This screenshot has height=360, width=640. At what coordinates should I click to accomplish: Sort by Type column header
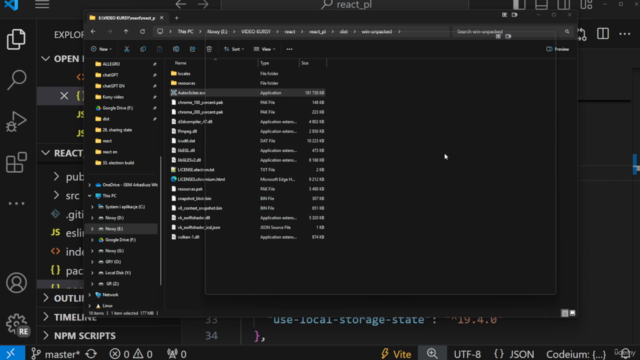264,63
